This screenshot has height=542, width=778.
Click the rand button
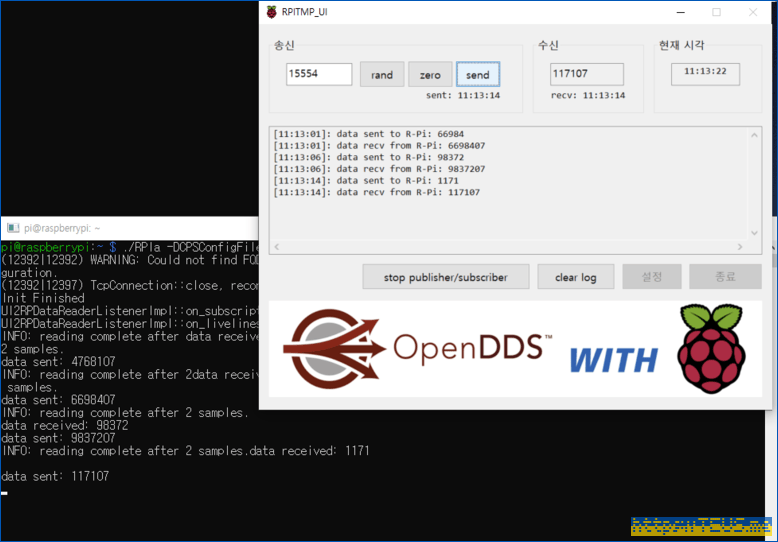tap(382, 74)
